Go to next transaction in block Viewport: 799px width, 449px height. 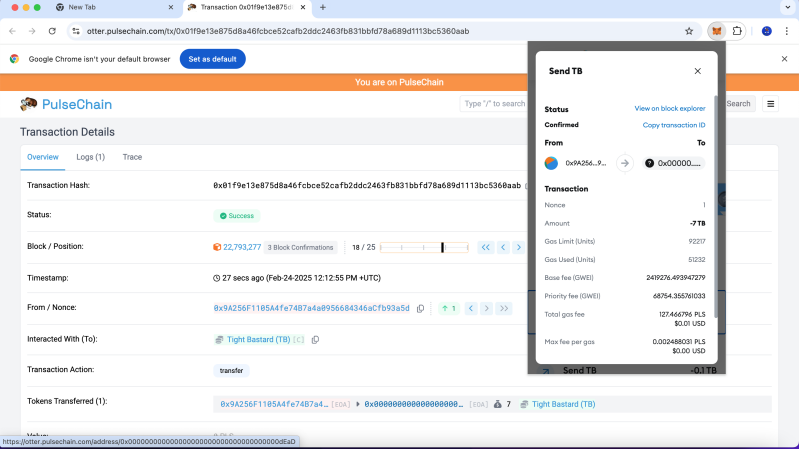pos(519,247)
